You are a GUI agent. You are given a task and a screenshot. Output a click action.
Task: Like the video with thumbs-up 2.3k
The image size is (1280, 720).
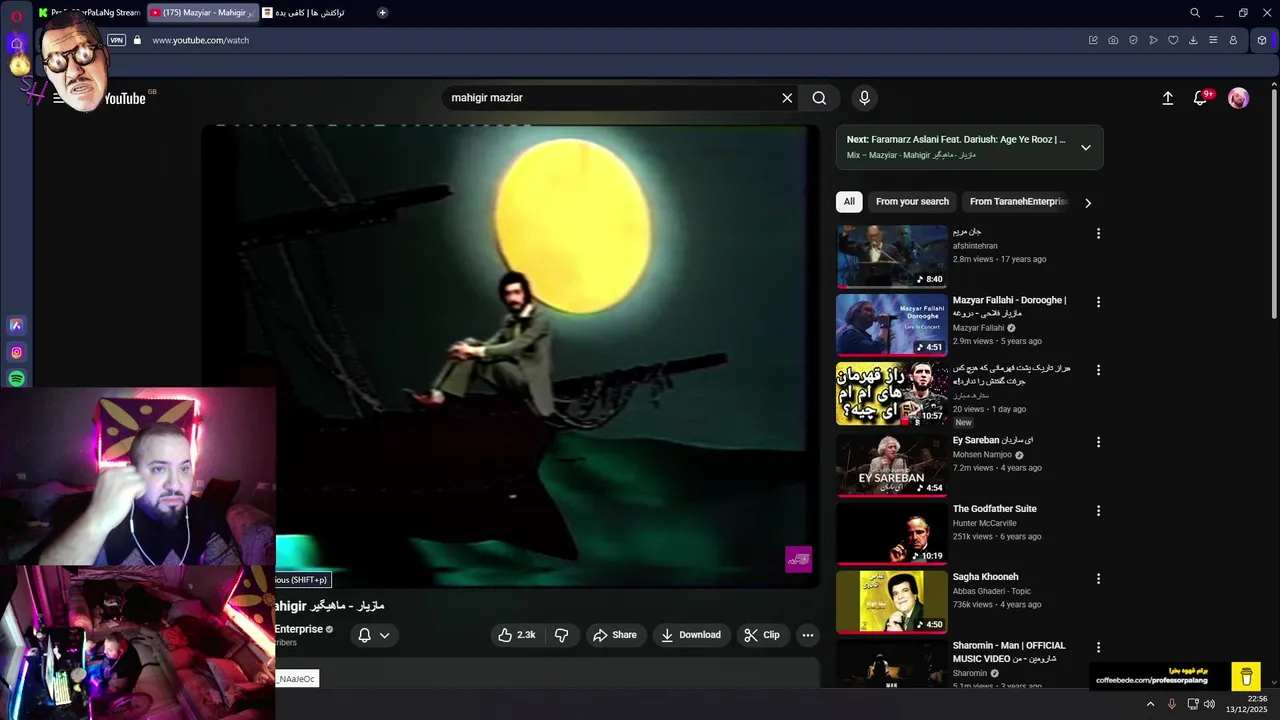click(x=517, y=635)
